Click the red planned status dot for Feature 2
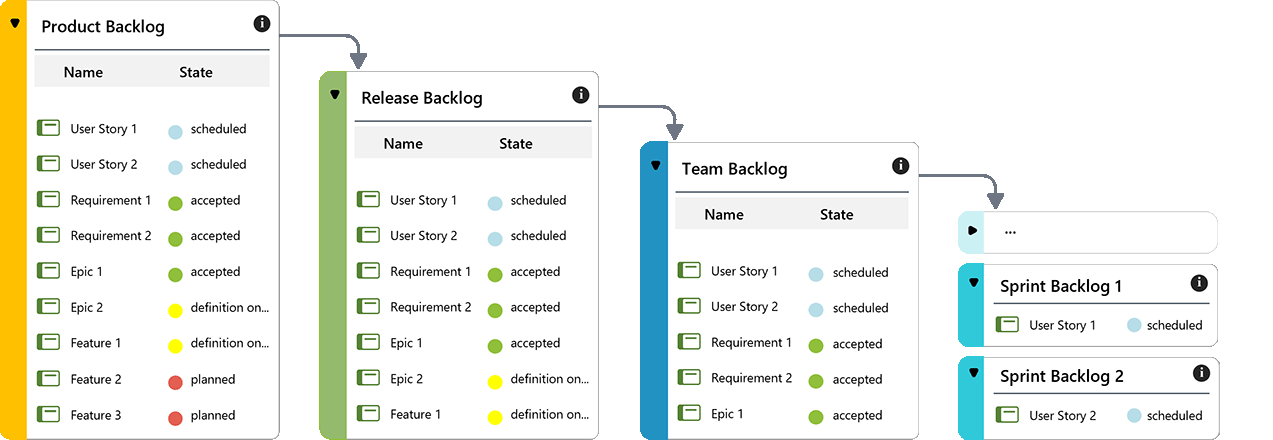Image resolution: width=1273 pixels, height=440 pixels. pos(175,381)
